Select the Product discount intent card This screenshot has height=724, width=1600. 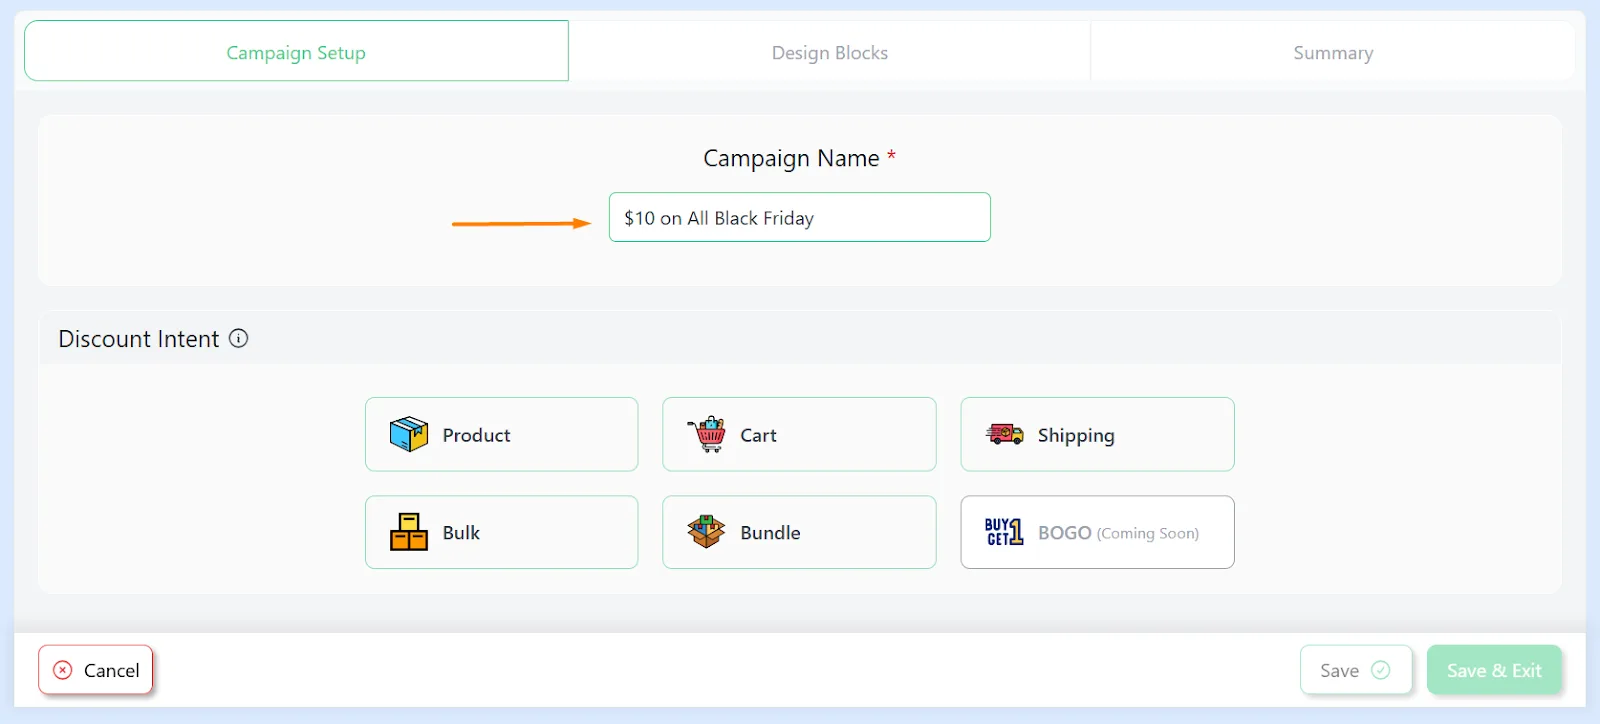(501, 434)
